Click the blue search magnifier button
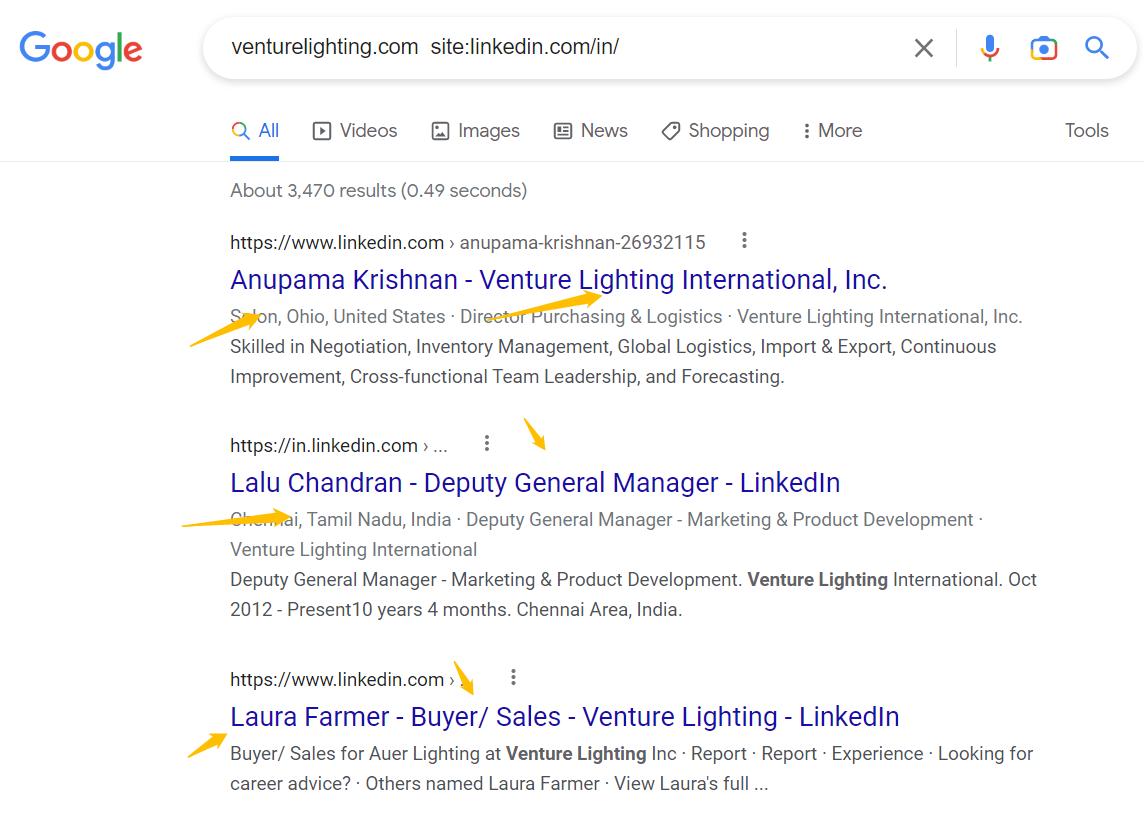The image size is (1144, 816). coord(1097,48)
